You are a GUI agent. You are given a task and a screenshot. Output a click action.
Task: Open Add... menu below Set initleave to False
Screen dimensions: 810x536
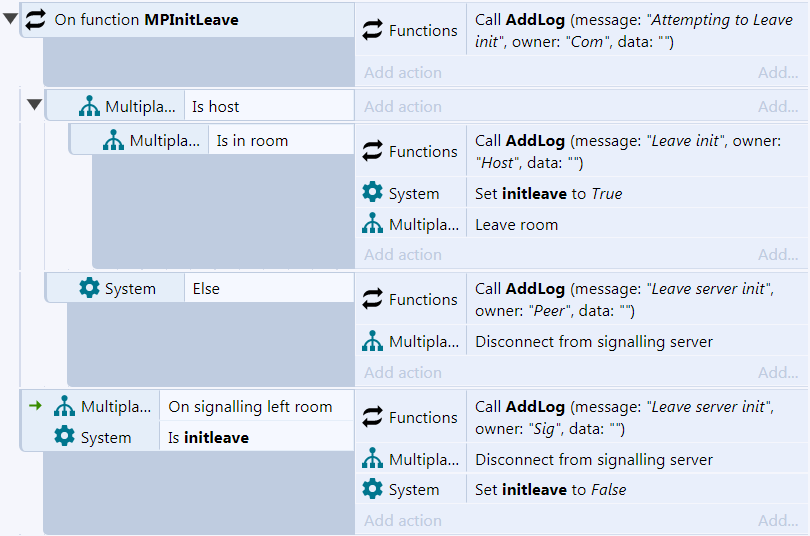(x=778, y=521)
